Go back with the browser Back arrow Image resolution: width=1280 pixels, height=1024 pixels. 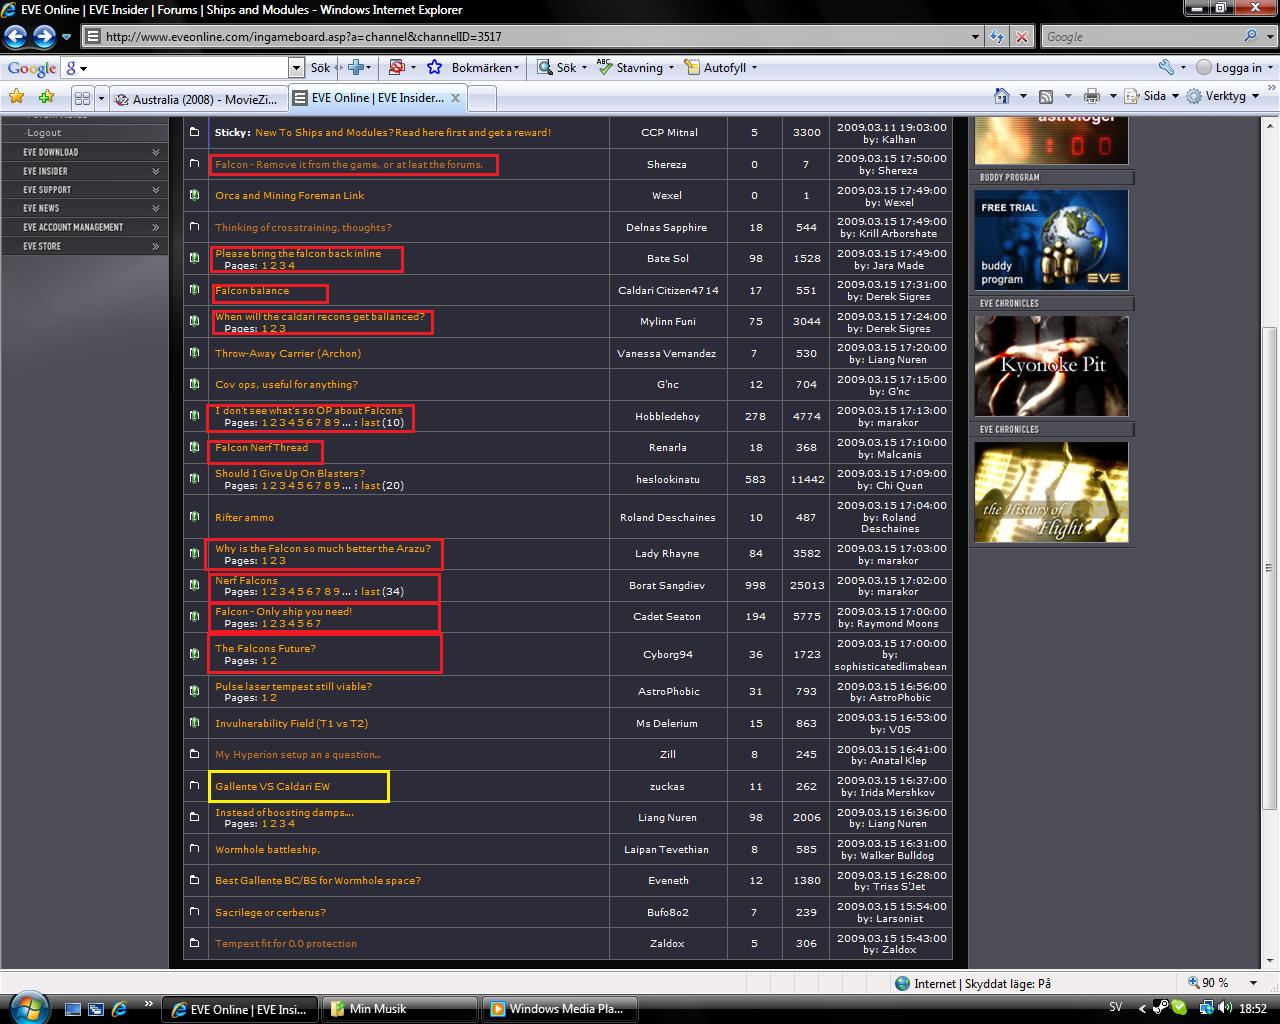[15, 37]
